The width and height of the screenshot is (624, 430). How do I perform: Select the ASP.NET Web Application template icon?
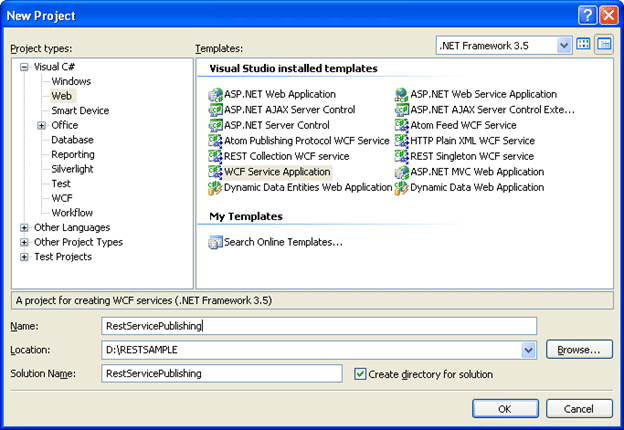point(215,95)
